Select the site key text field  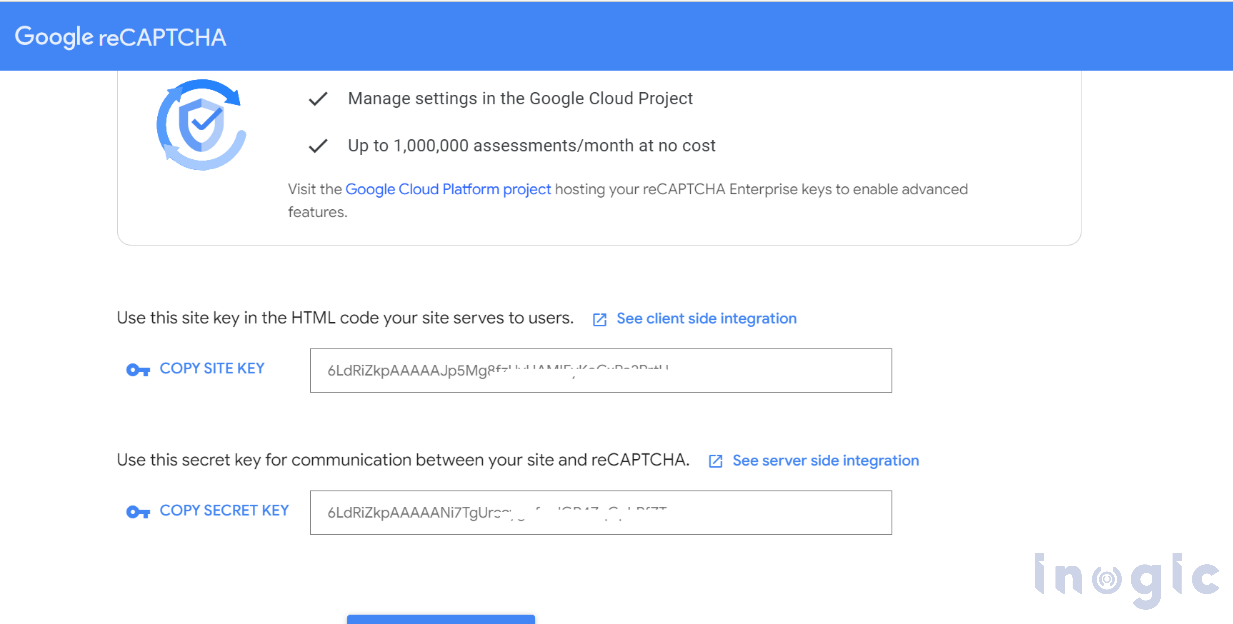600,370
